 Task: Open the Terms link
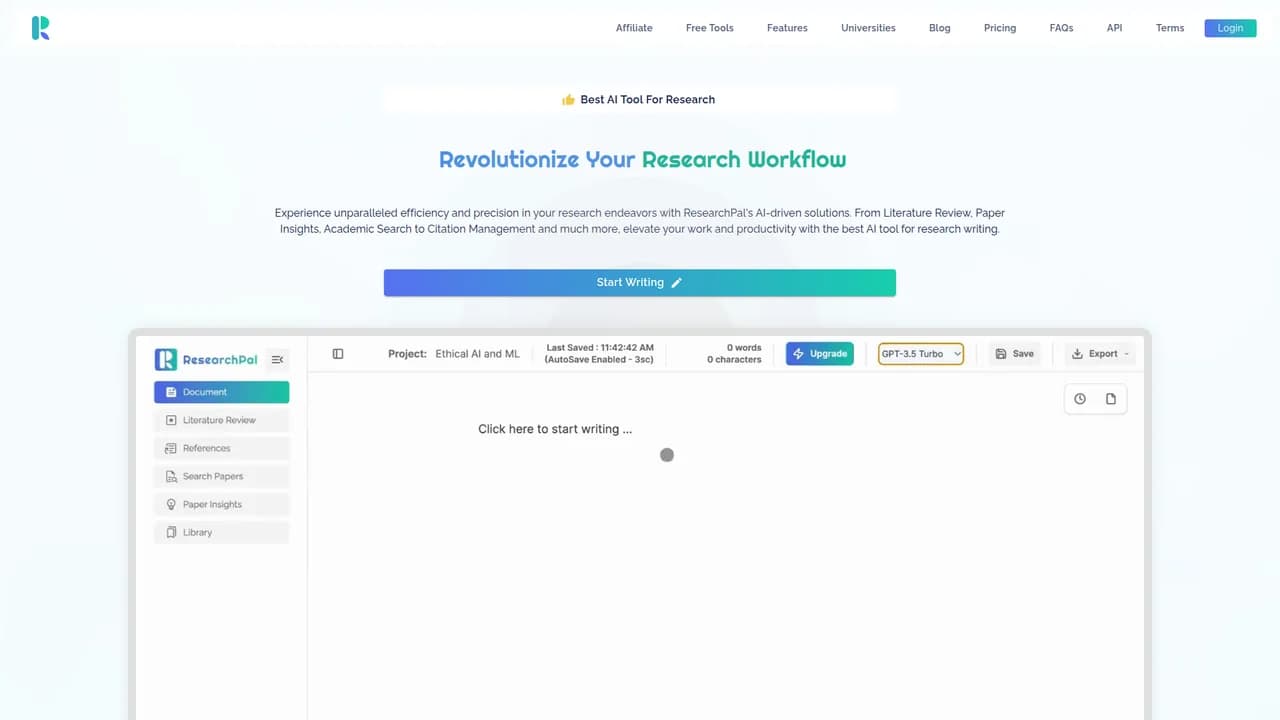click(1170, 28)
